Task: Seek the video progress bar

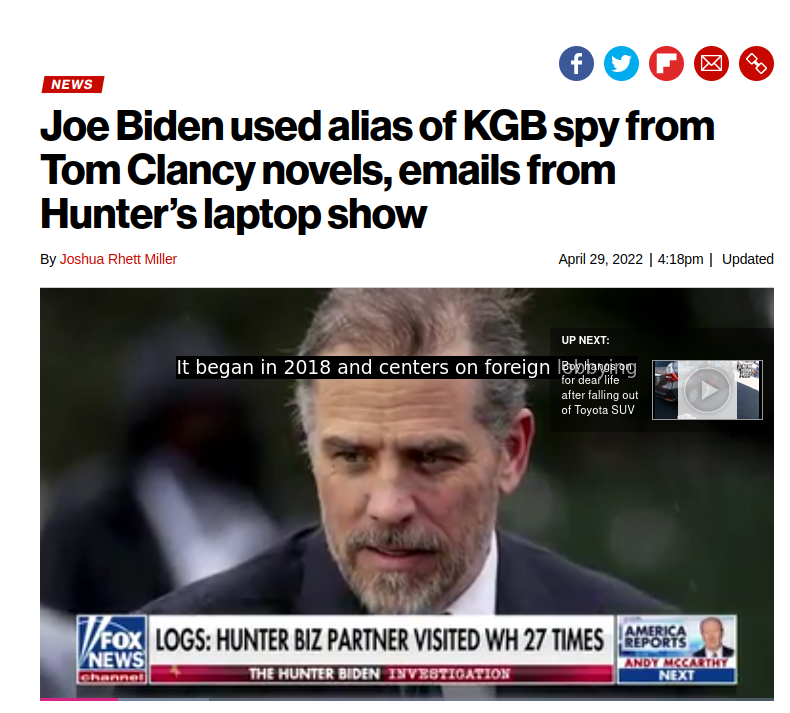Action: (x=407, y=699)
